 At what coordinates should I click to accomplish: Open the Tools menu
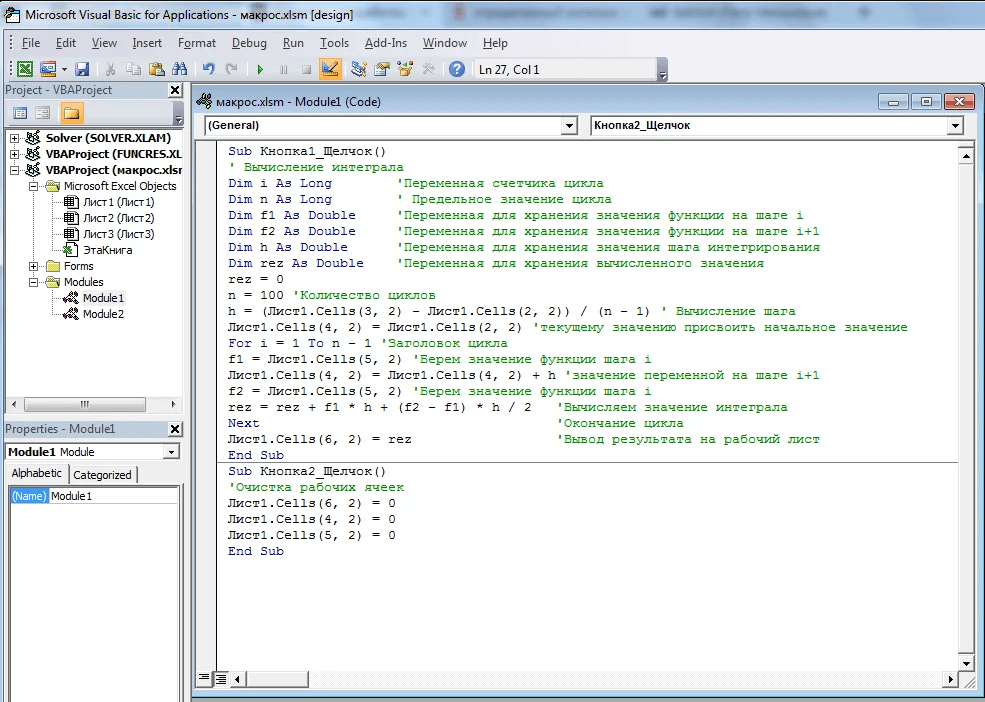click(x=334, y=43)
